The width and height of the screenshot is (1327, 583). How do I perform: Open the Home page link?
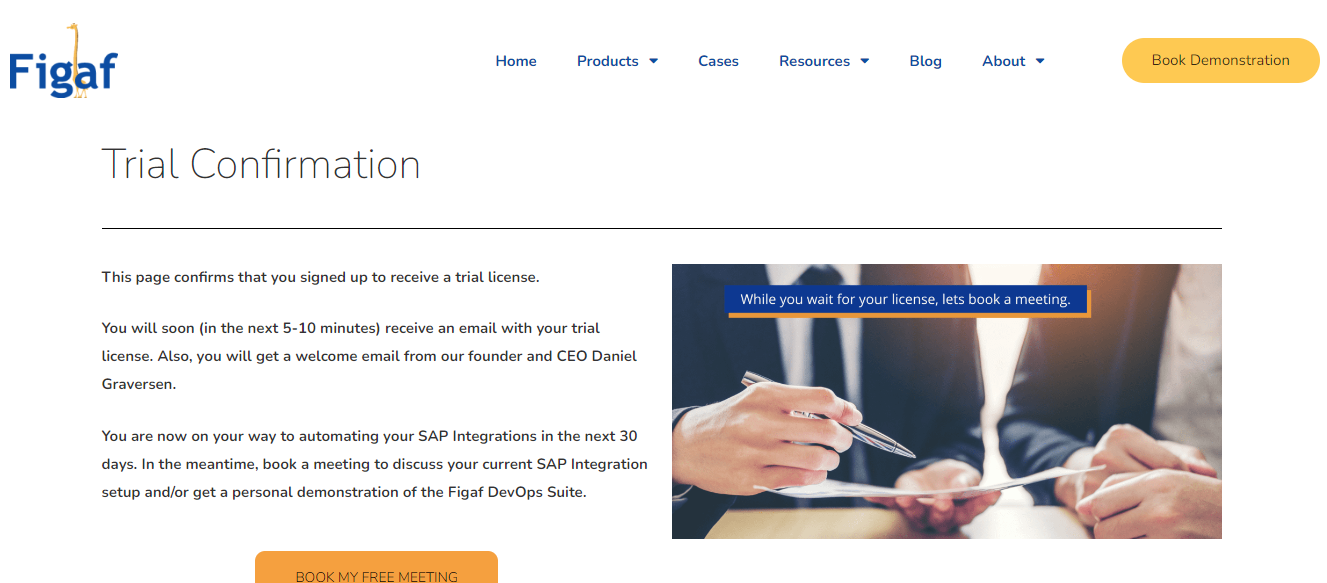pyautogui.click(x=516, y=61)
